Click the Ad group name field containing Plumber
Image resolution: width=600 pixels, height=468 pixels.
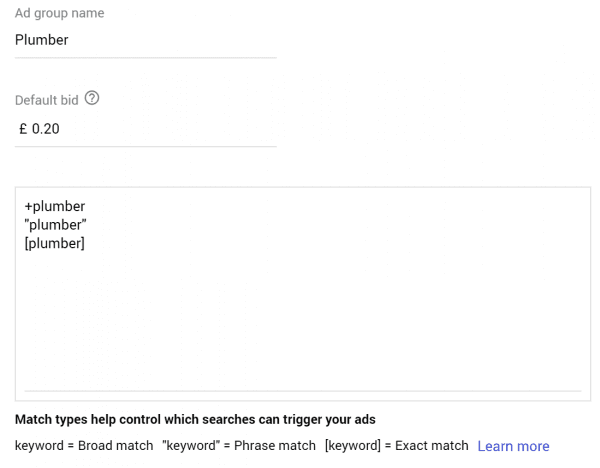[x=145, y=40]
